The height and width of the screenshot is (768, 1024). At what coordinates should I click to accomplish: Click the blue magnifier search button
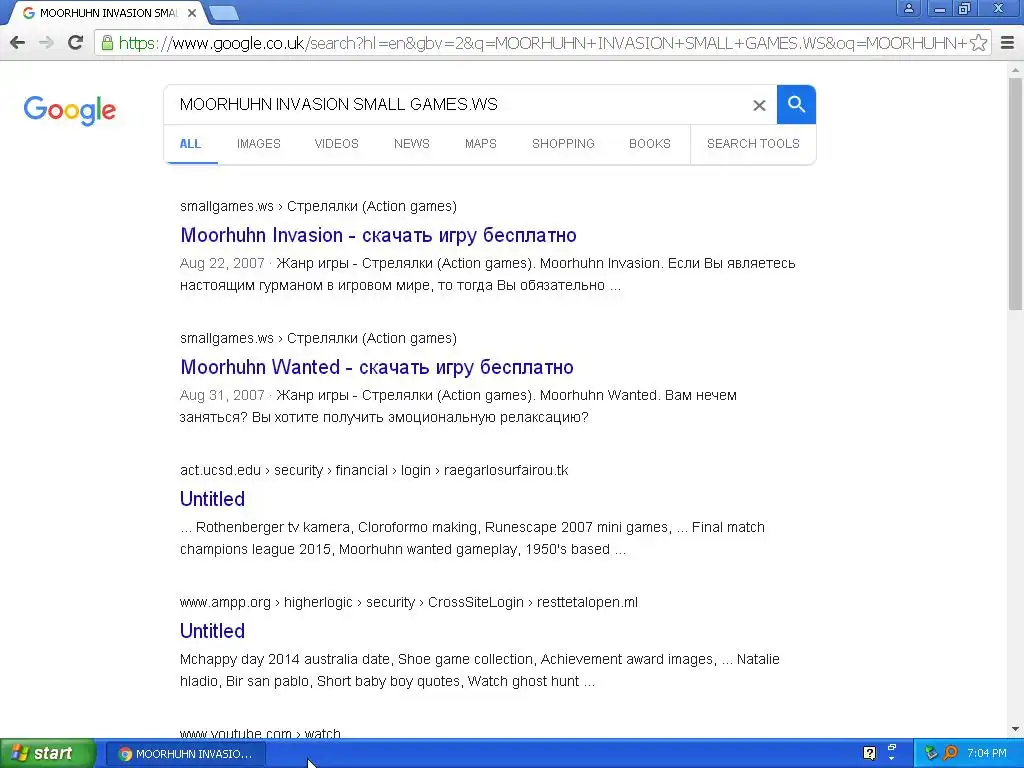[796, 104]
